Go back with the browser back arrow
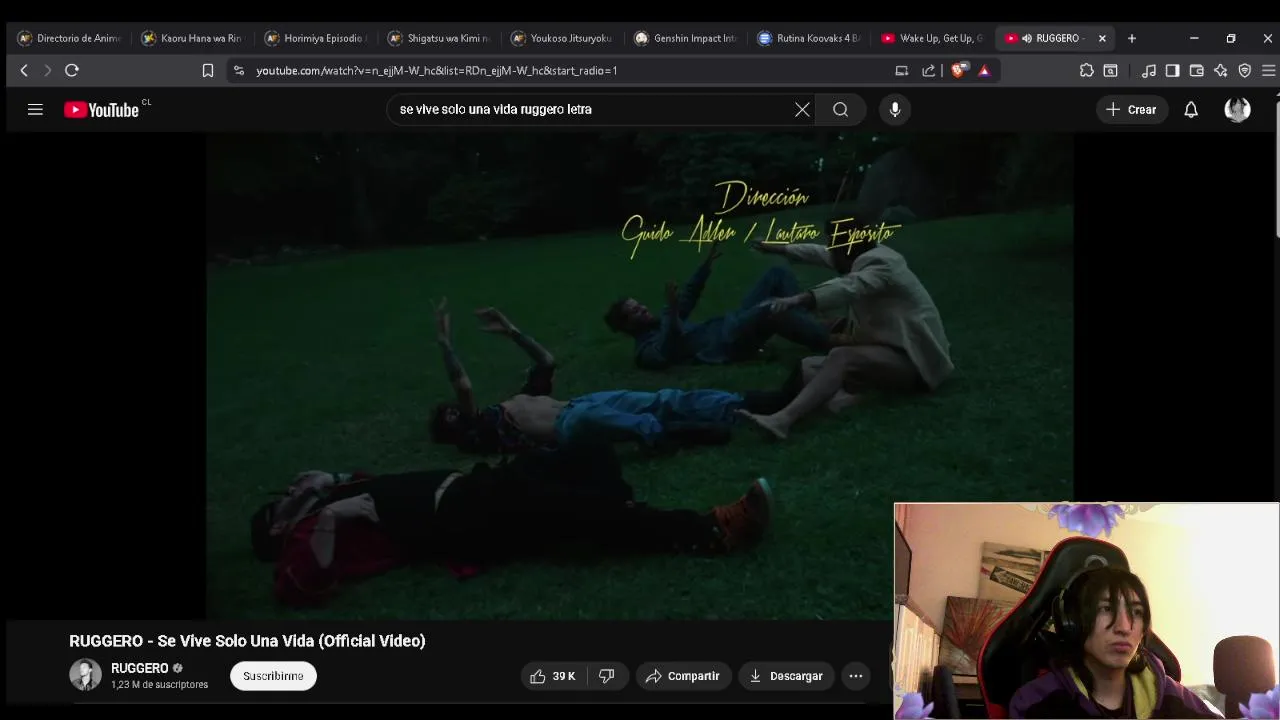The height and width of the screenshot is (720, 1280). (24, 70)
